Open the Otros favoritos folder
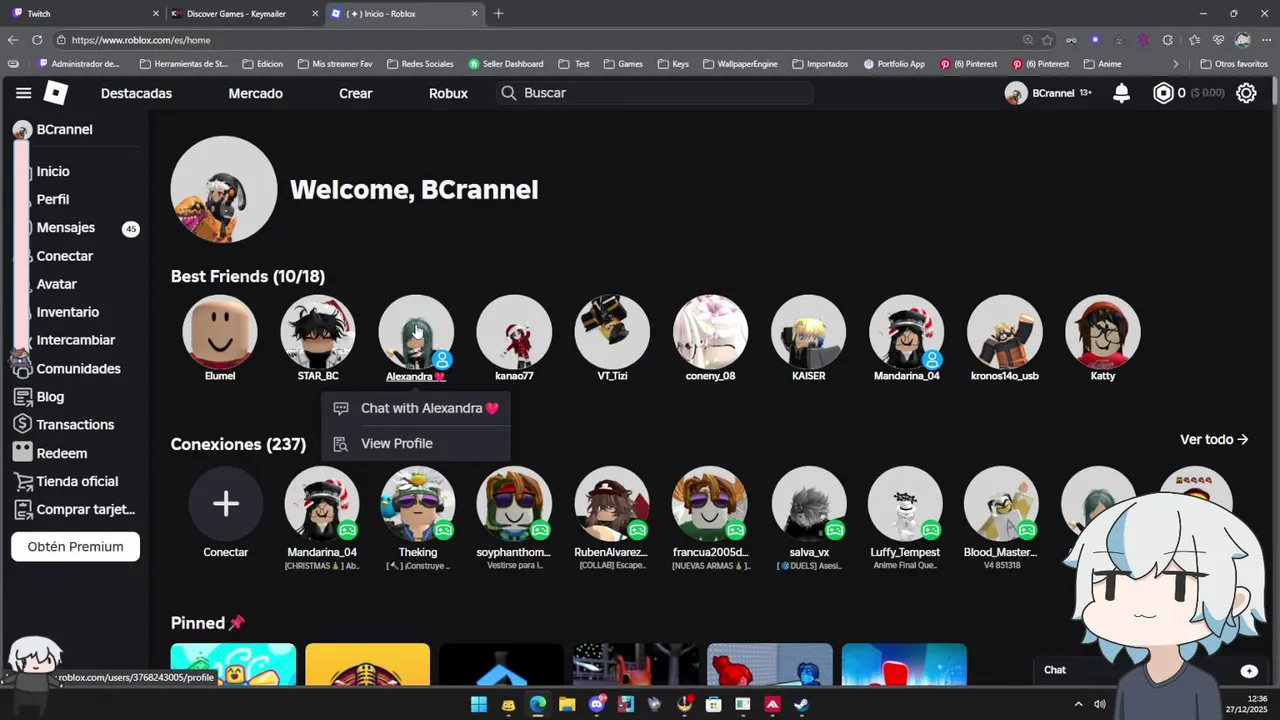Image resolution: width=1280 pixels, height=720 pixels. pyautogui.click(x=1233, y=64)
